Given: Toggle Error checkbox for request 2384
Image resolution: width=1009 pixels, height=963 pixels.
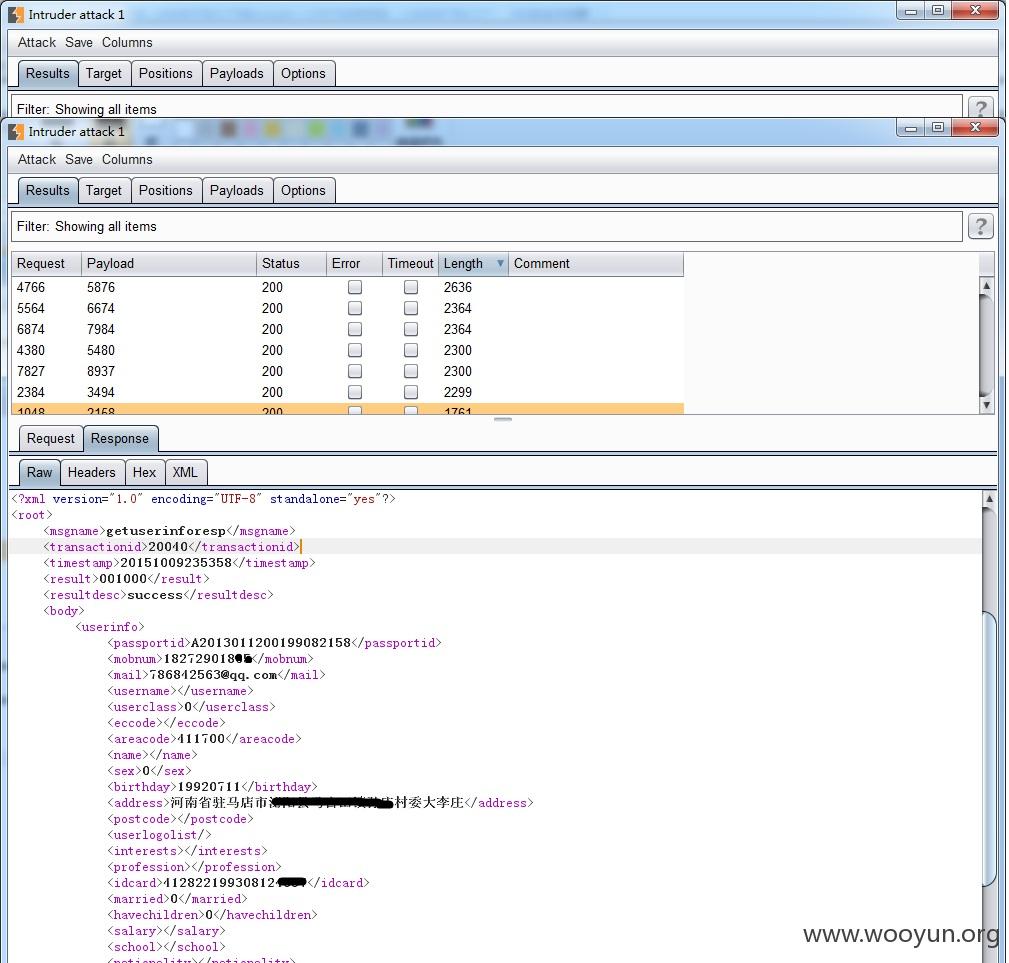Looking at the screenshot, I should (355, 392).
